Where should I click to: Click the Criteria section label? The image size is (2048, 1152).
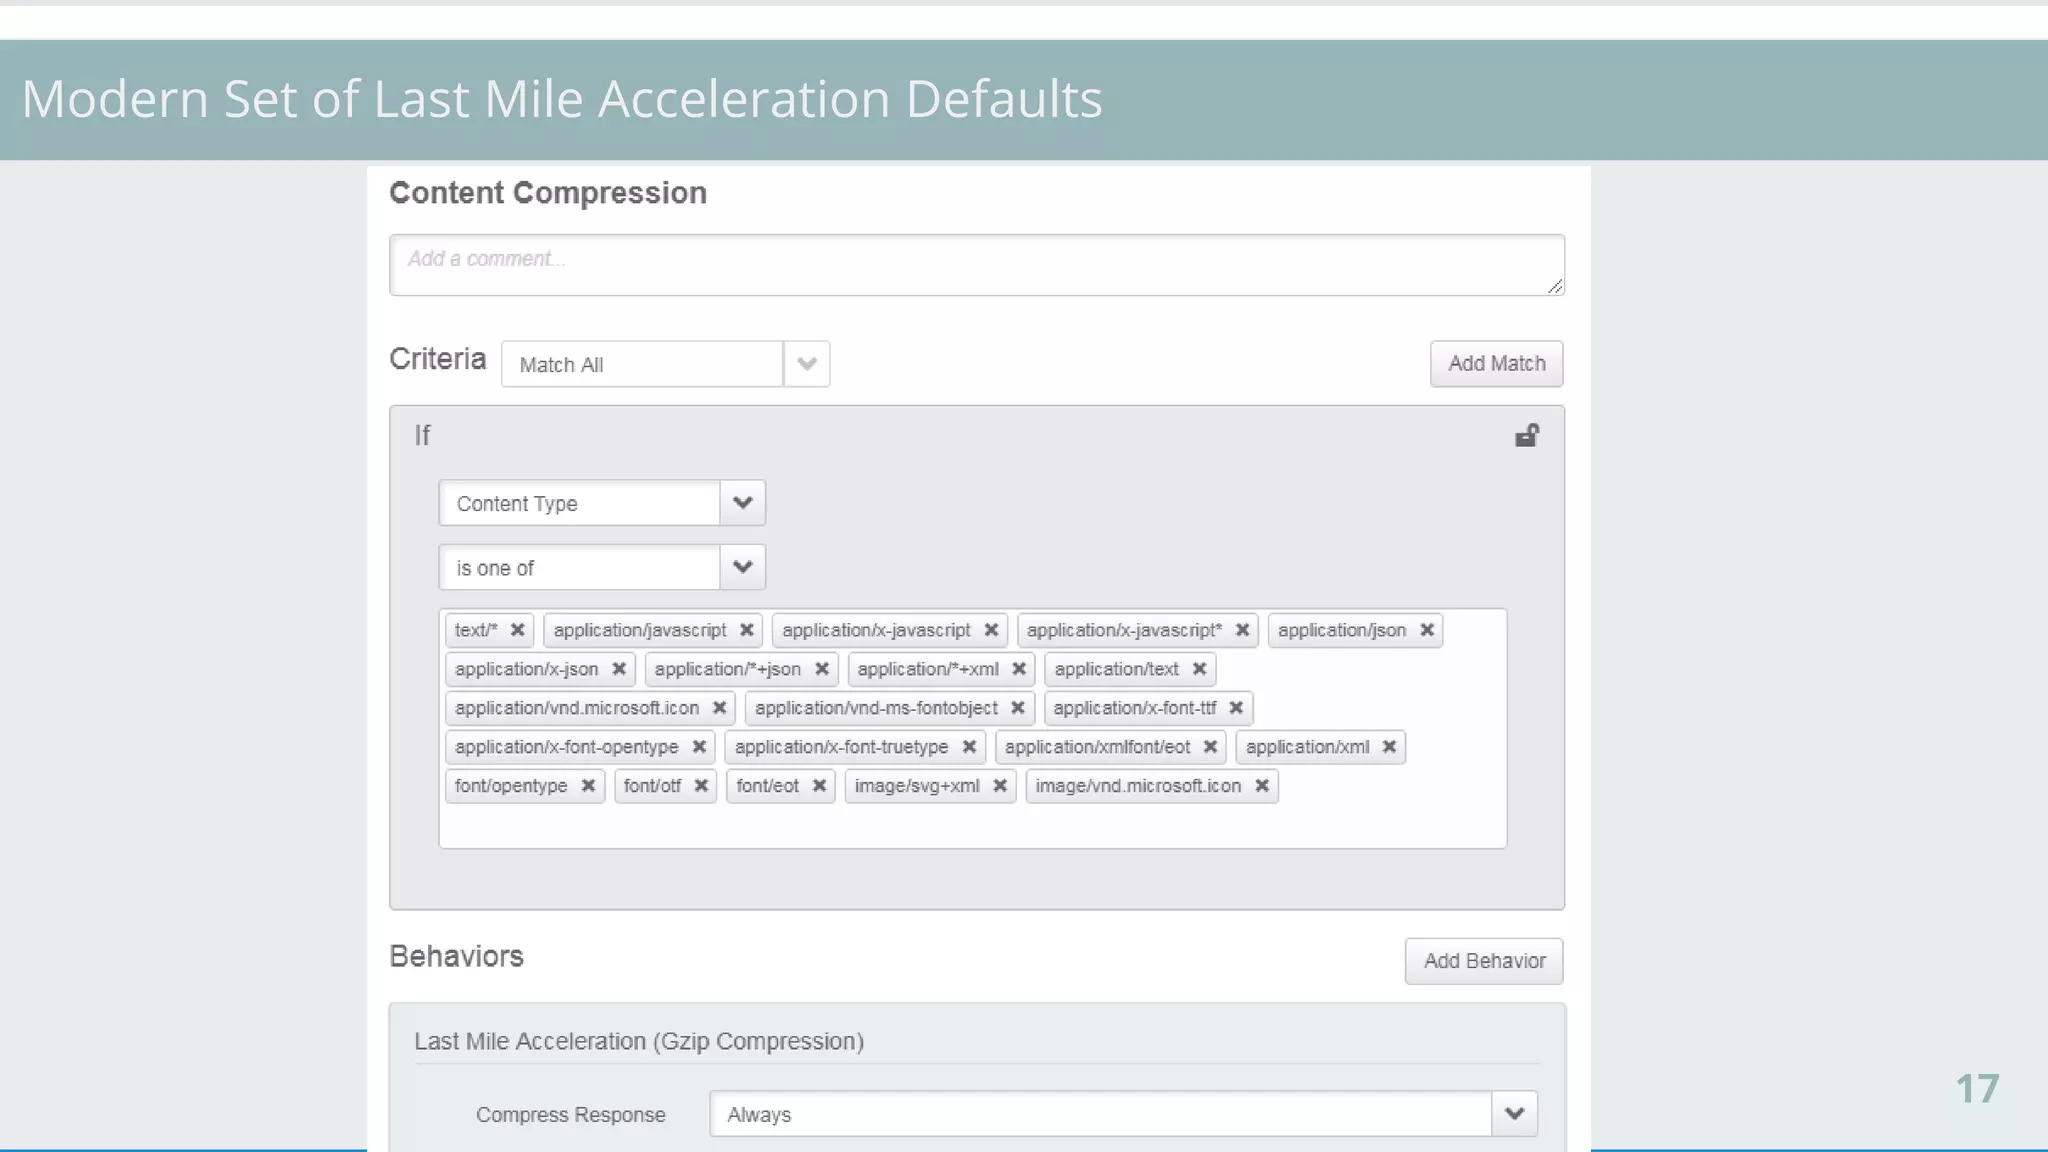[x=437, y=359]
